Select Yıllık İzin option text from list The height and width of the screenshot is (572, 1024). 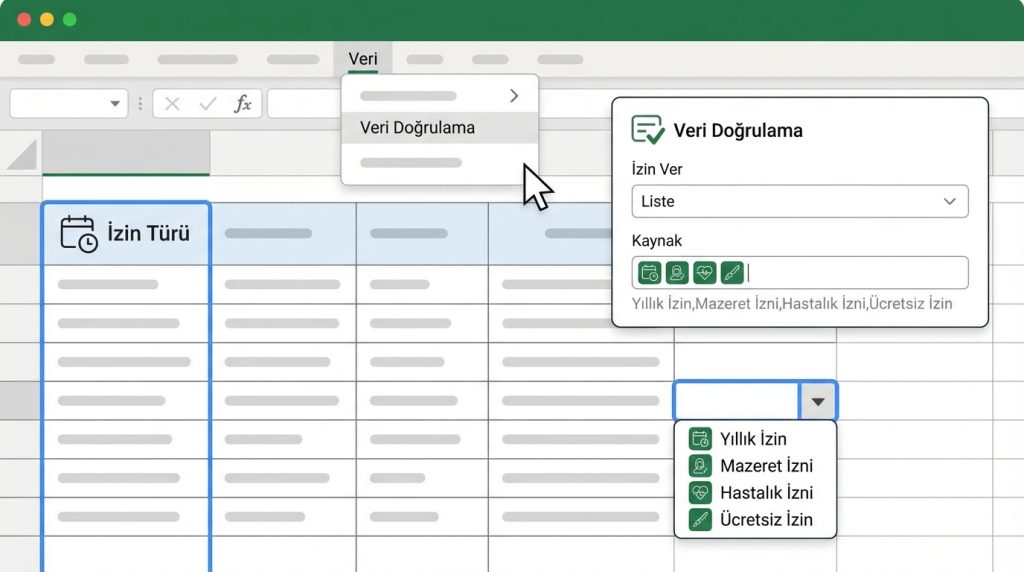click(x=753, y=439)
